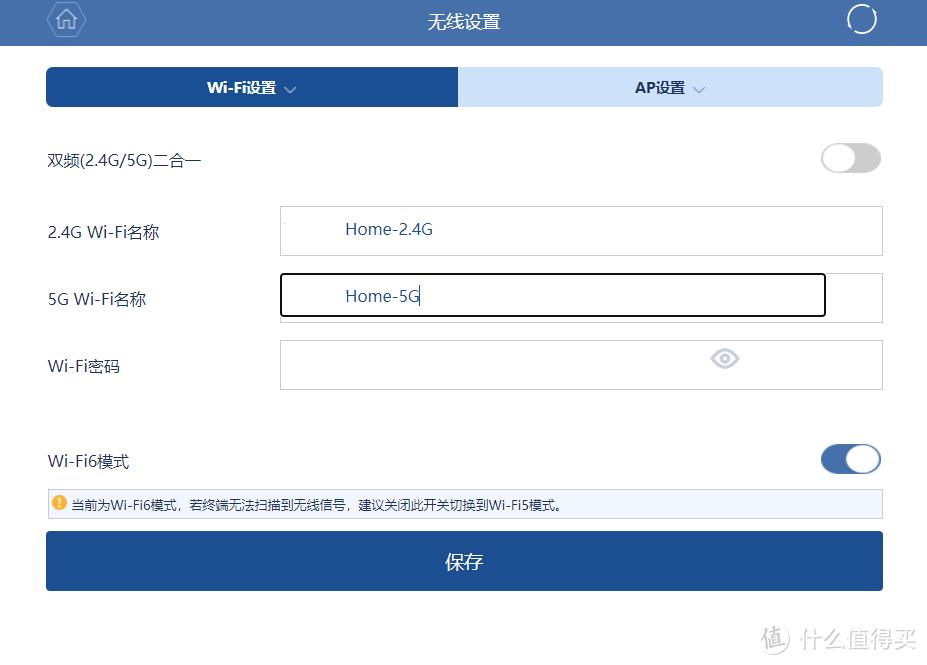Screen dimensions: 927x665
Task: Click the 保存 save button
Action: tap(463, 561)
